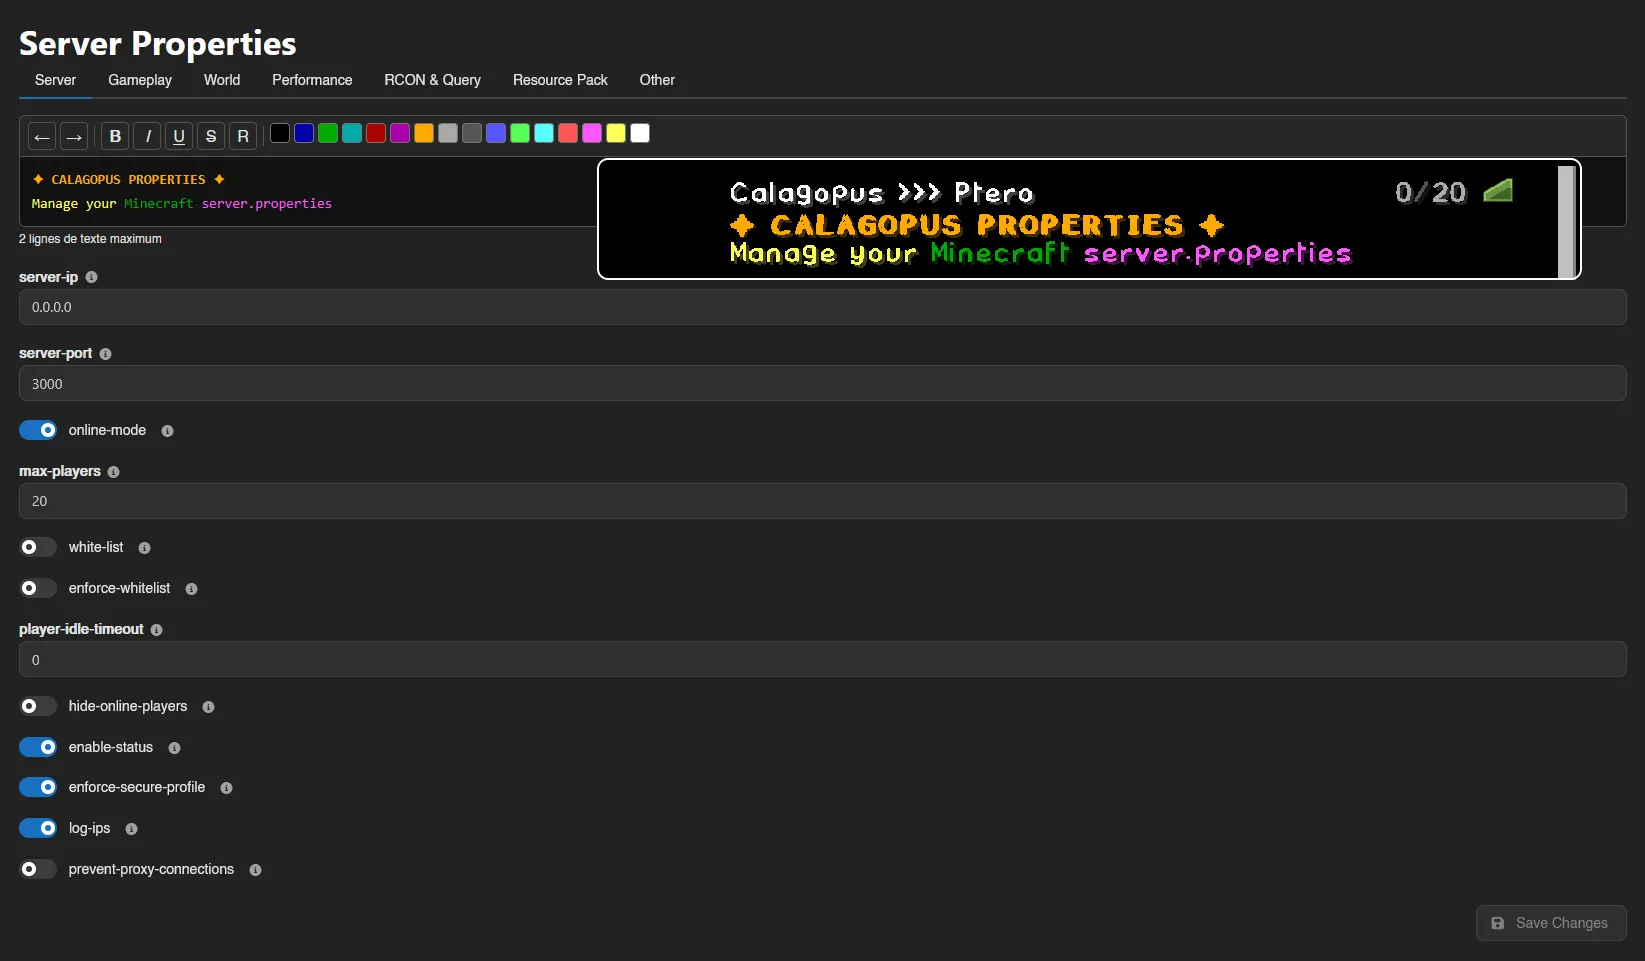Pick the bright green color swatch
The image size is (1645, 961).
pyautogui.click(x=520, y=133)
